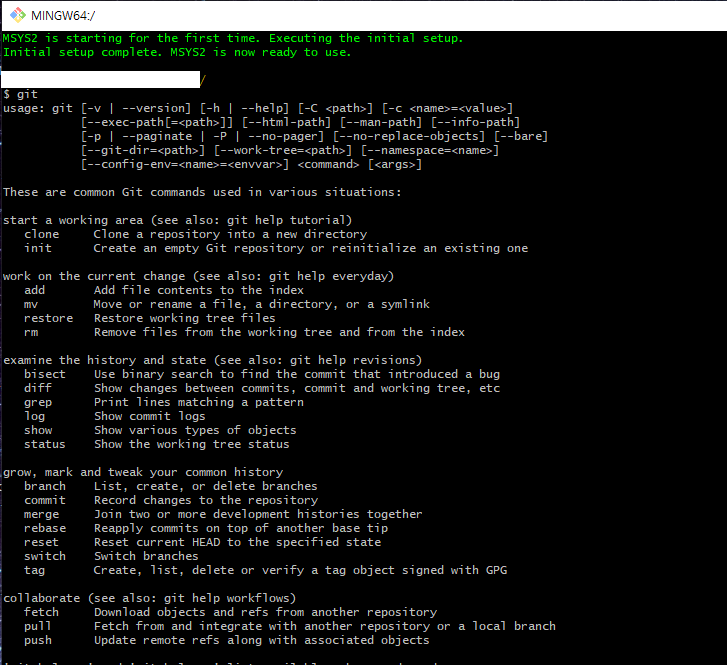Click the 'status' command name

(45, 444)
